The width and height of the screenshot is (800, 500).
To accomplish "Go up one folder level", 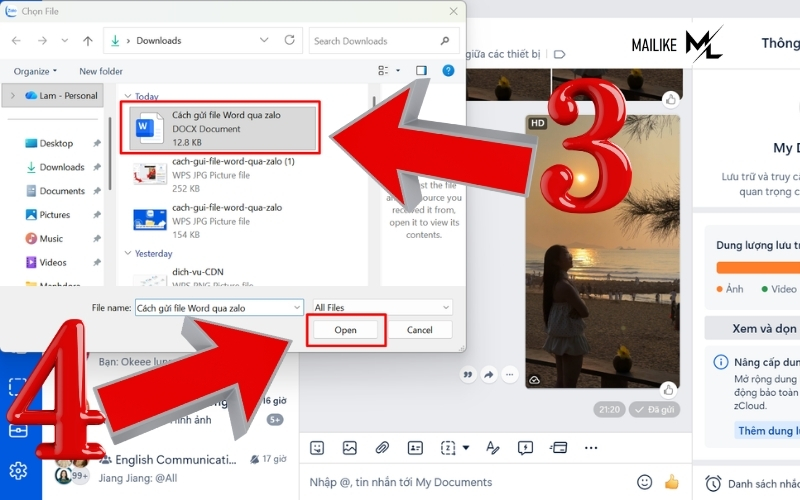I will (x=88, y=40).
